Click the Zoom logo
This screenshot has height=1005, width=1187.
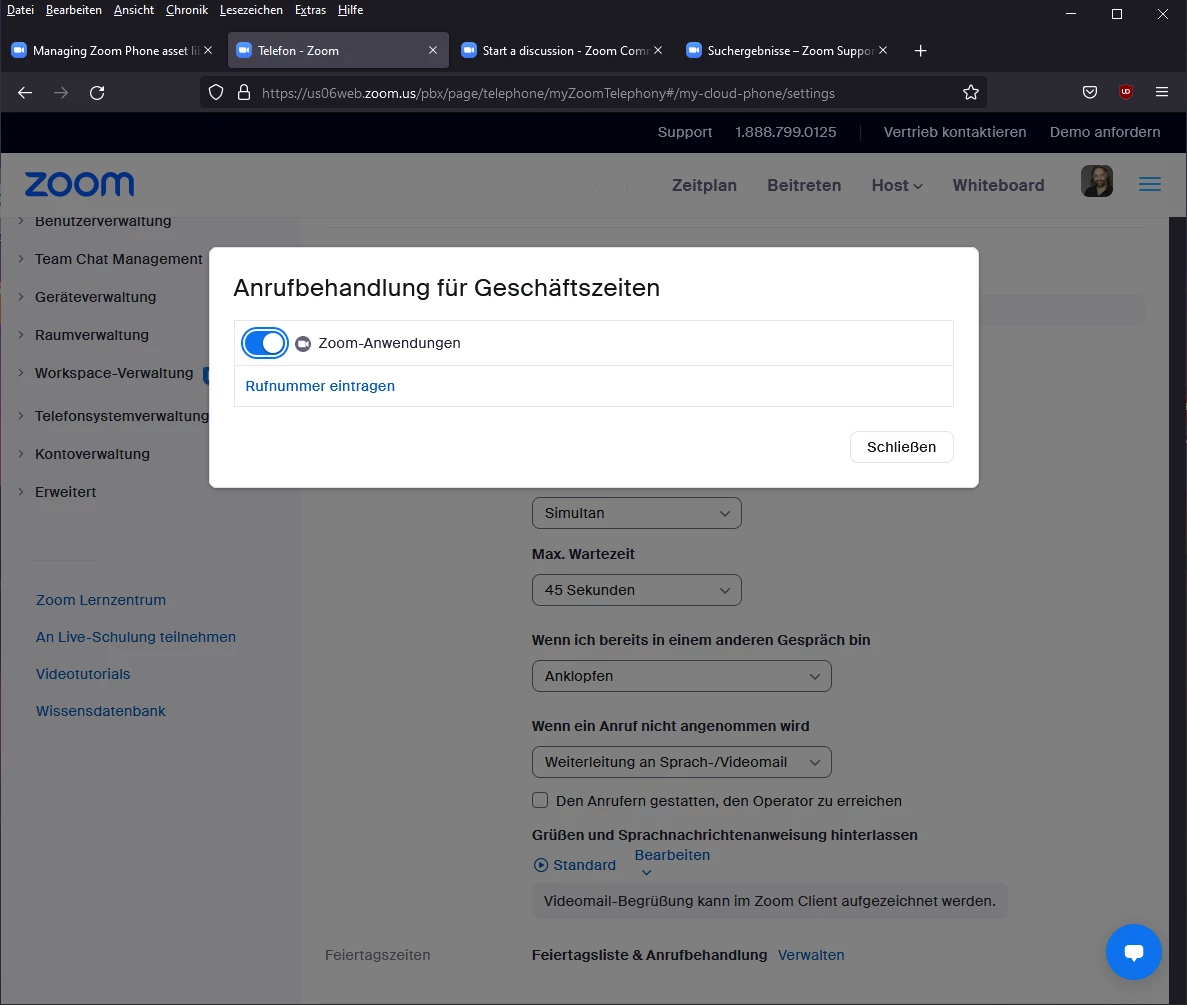[x=79, y=184]
